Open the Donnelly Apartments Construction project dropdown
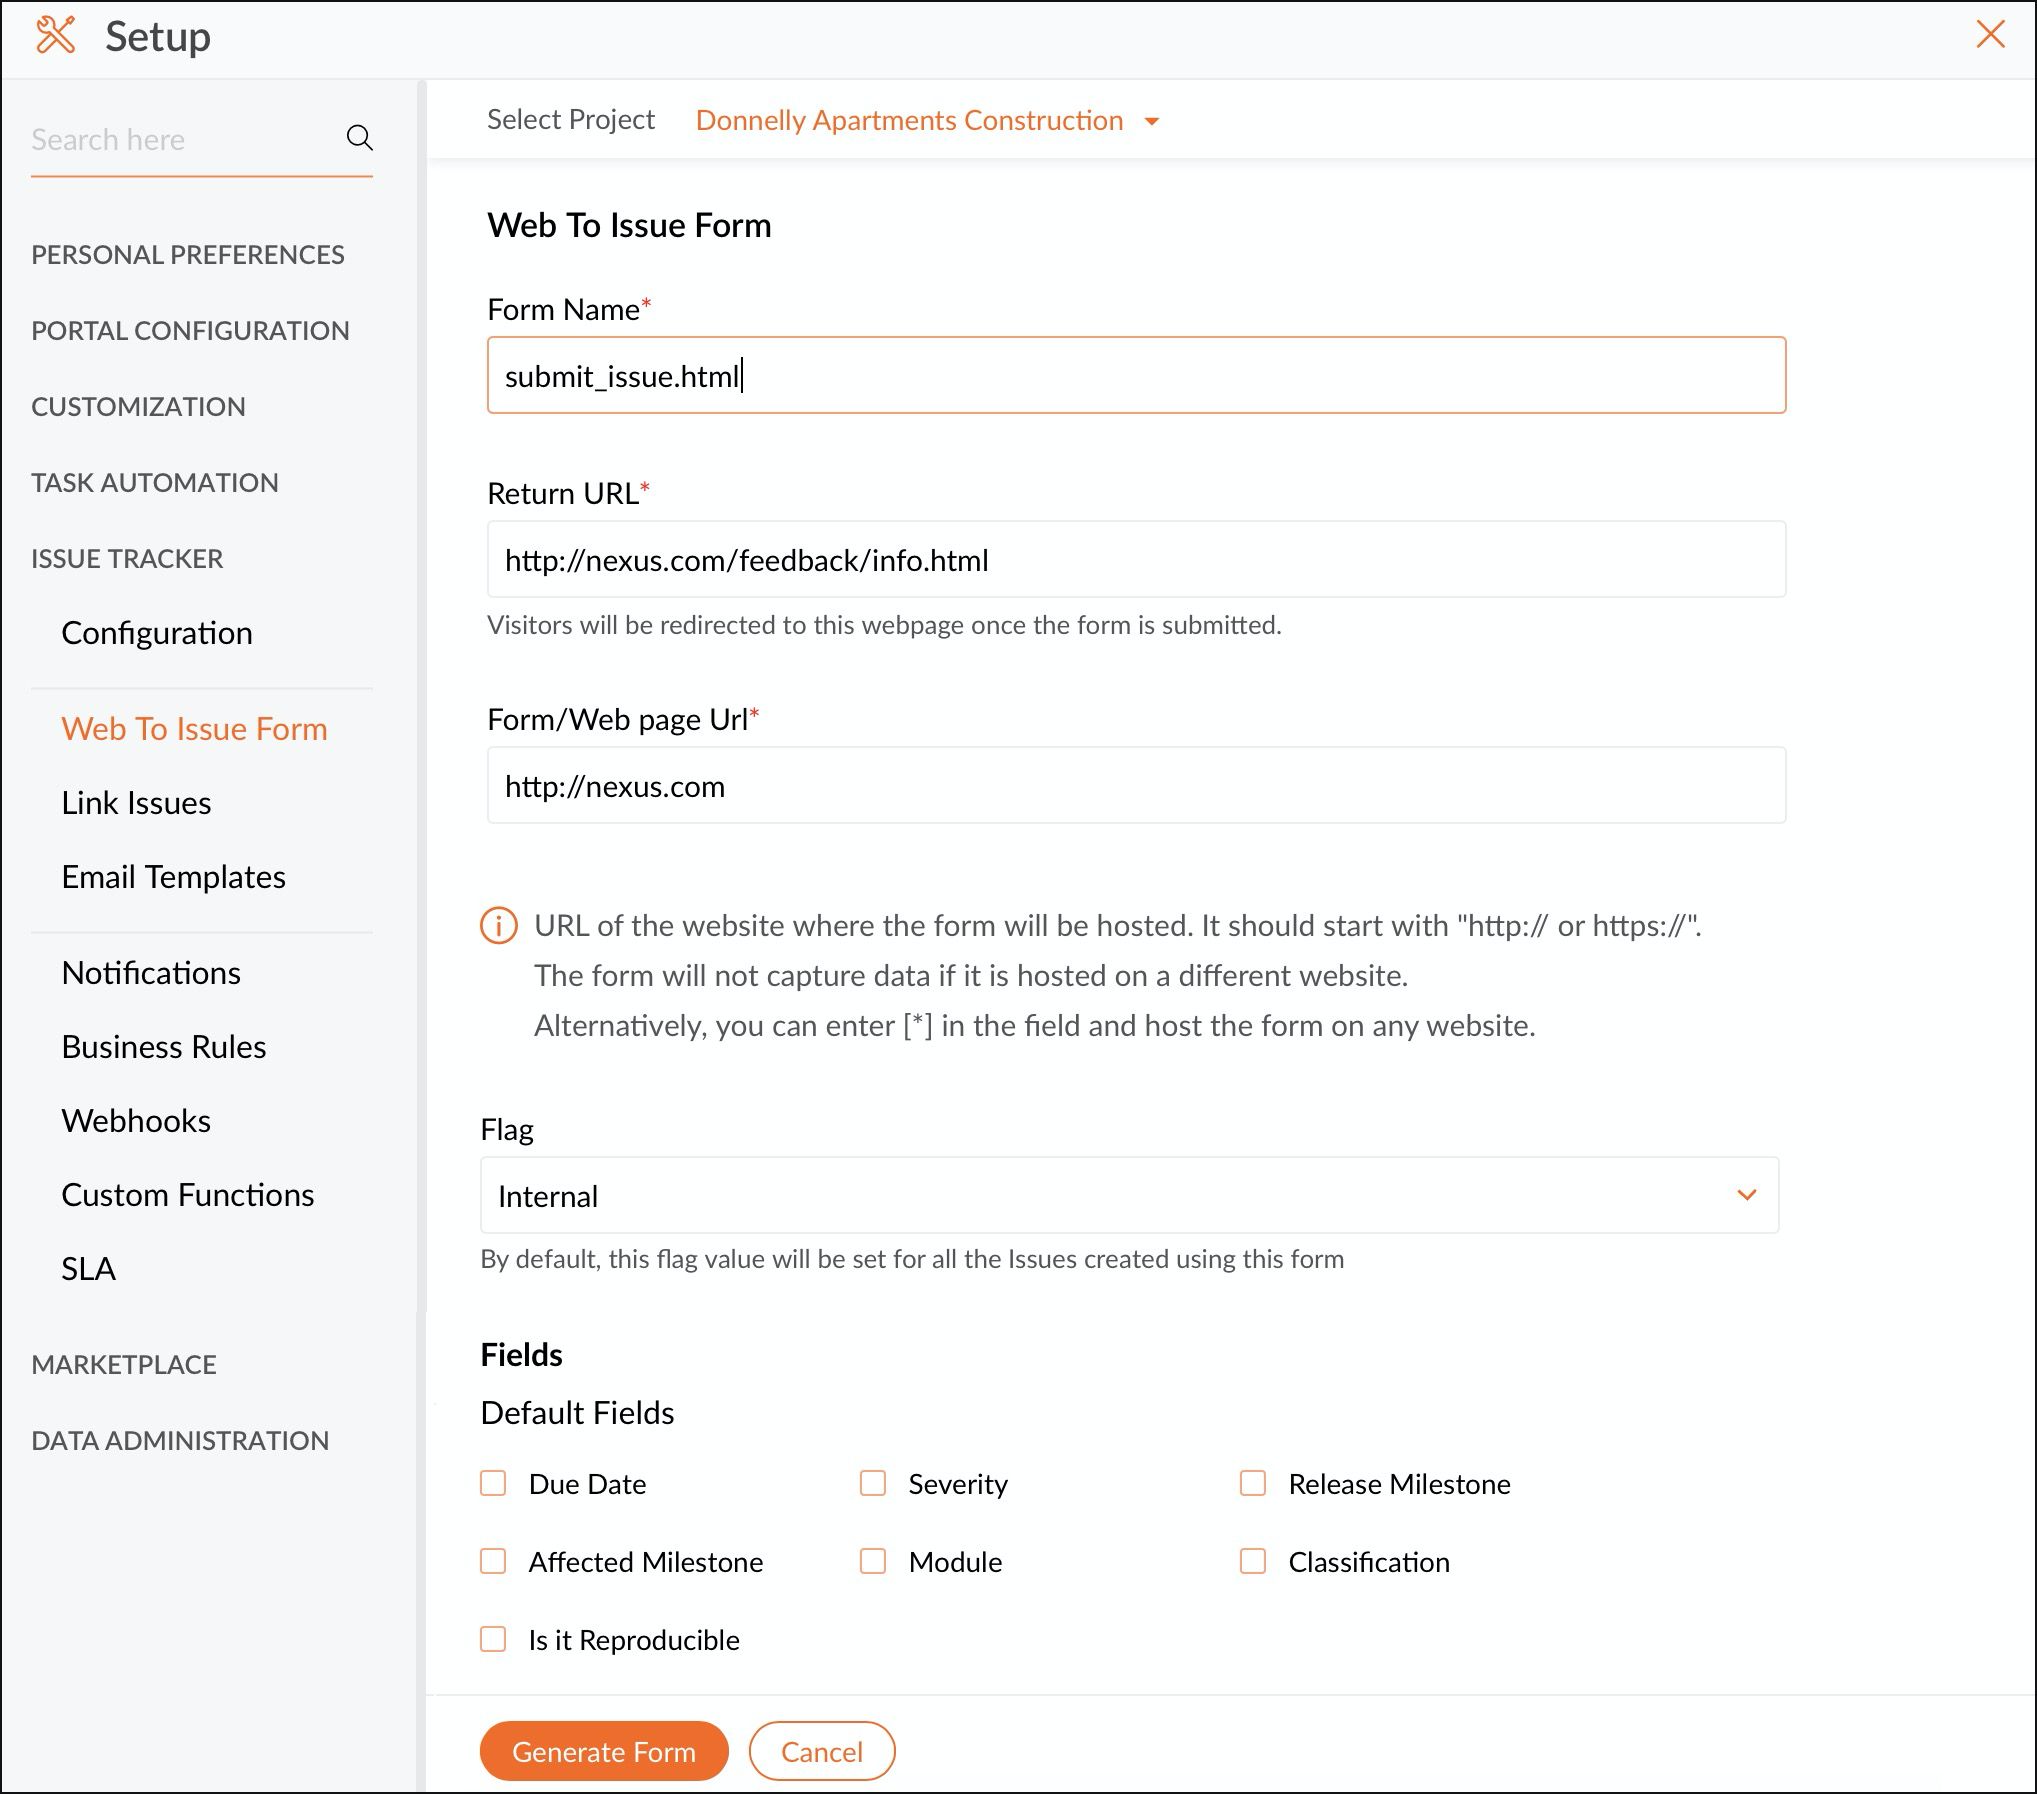Viewport: 2037px width, 1794px height. click(926, 121)
